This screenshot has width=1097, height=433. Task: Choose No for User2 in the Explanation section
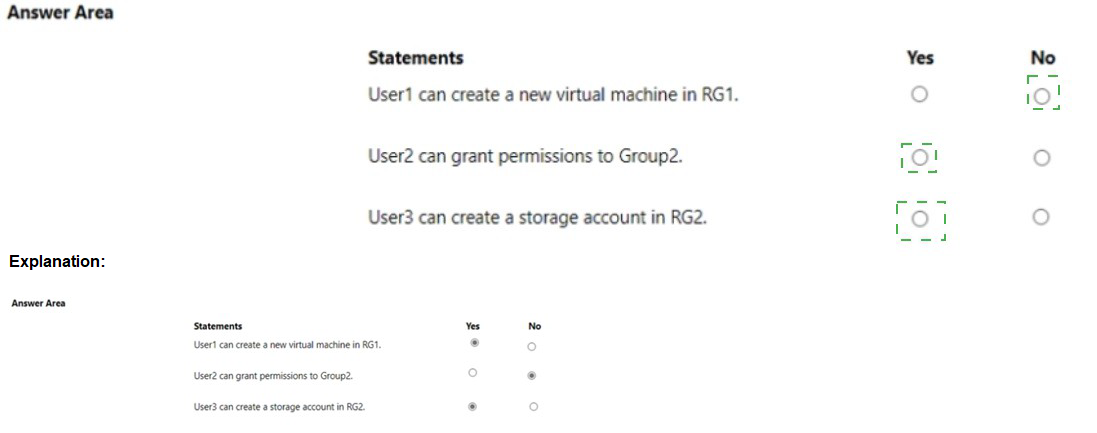[532, 376]
